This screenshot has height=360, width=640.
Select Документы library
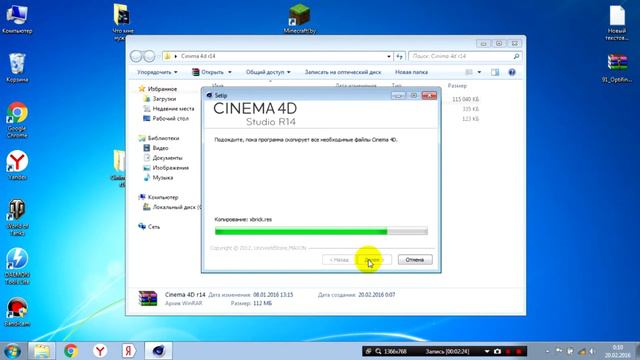click(x=167, y=158)
